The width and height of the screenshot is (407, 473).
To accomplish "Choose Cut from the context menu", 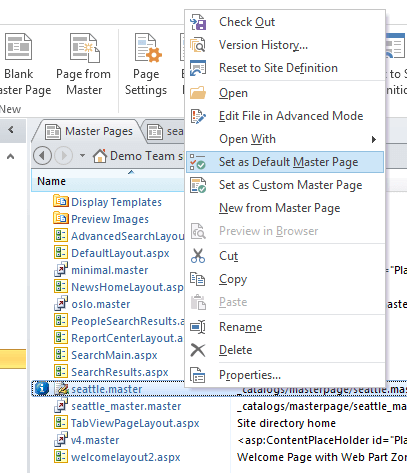I will coord(229,256).
